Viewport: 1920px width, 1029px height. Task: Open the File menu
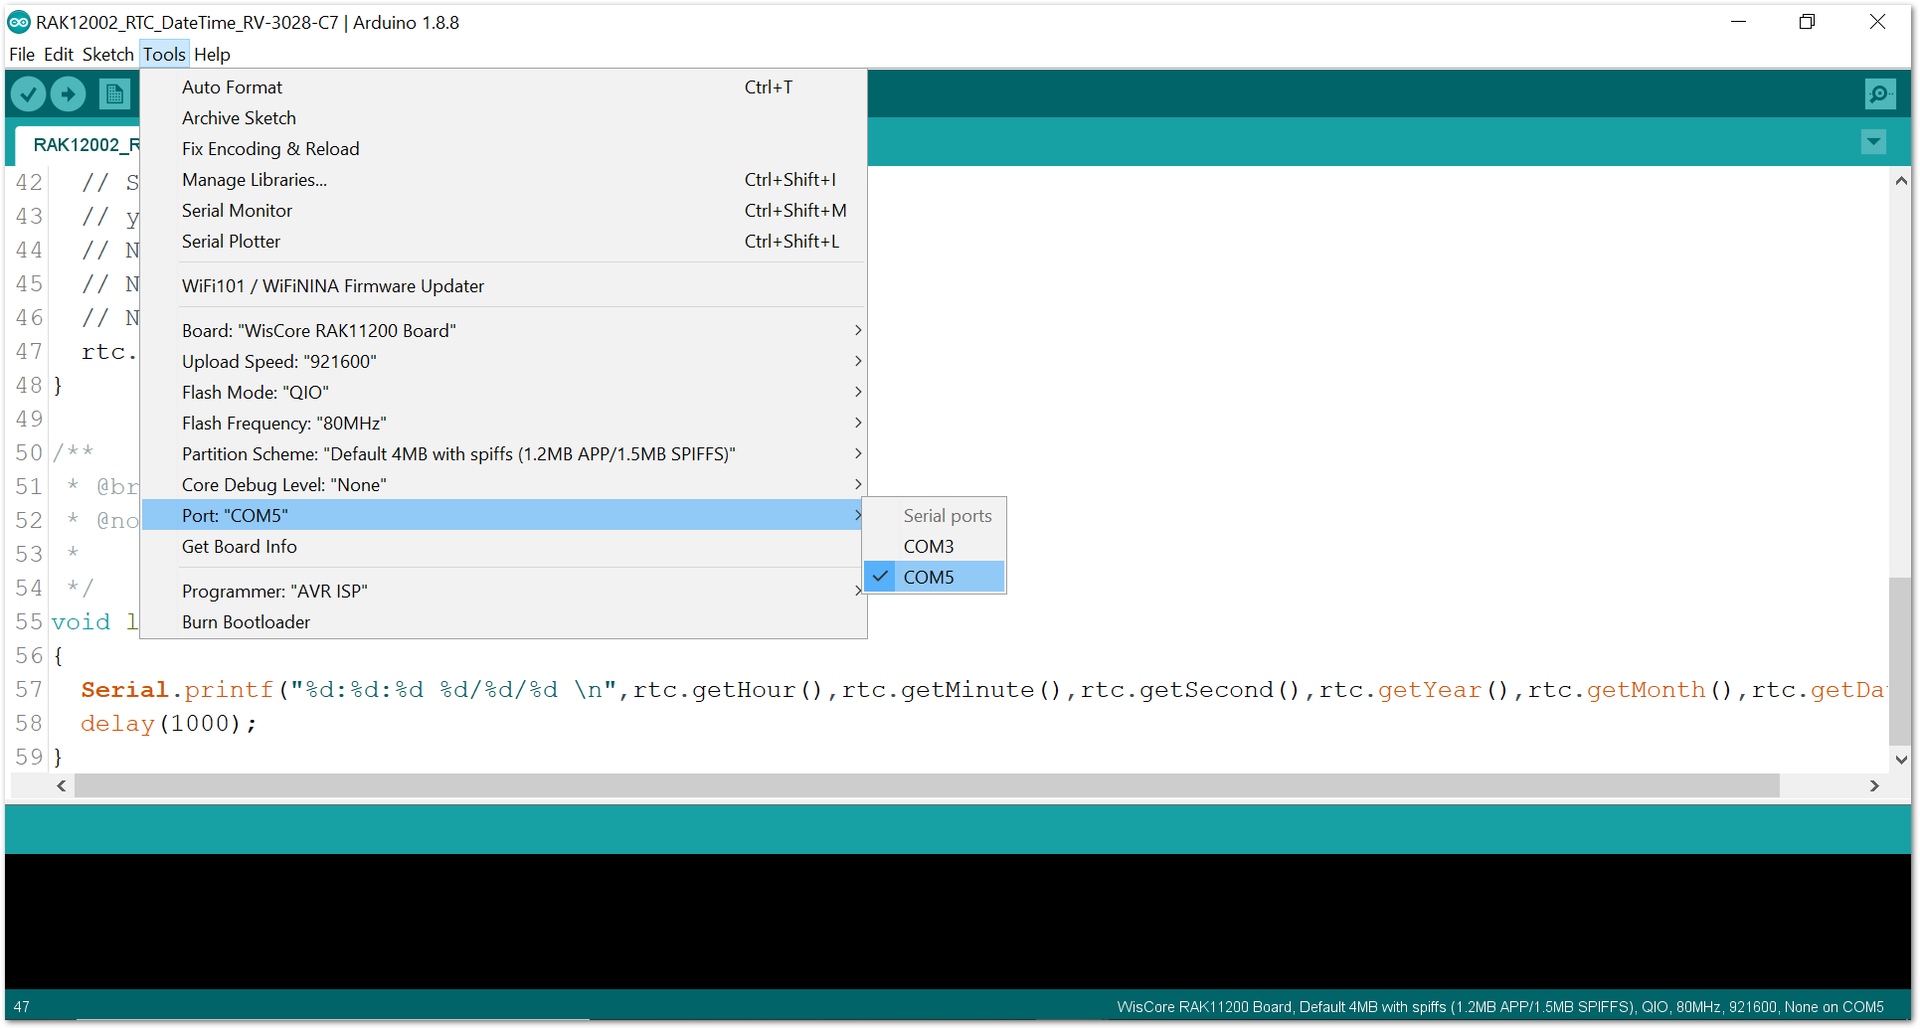tap(22, 54)
